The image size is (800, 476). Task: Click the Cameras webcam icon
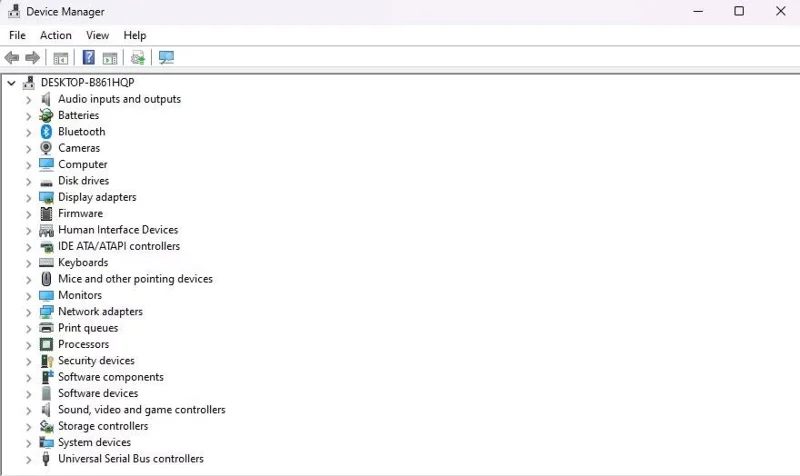pyautogui.click(x=46, y=148)
